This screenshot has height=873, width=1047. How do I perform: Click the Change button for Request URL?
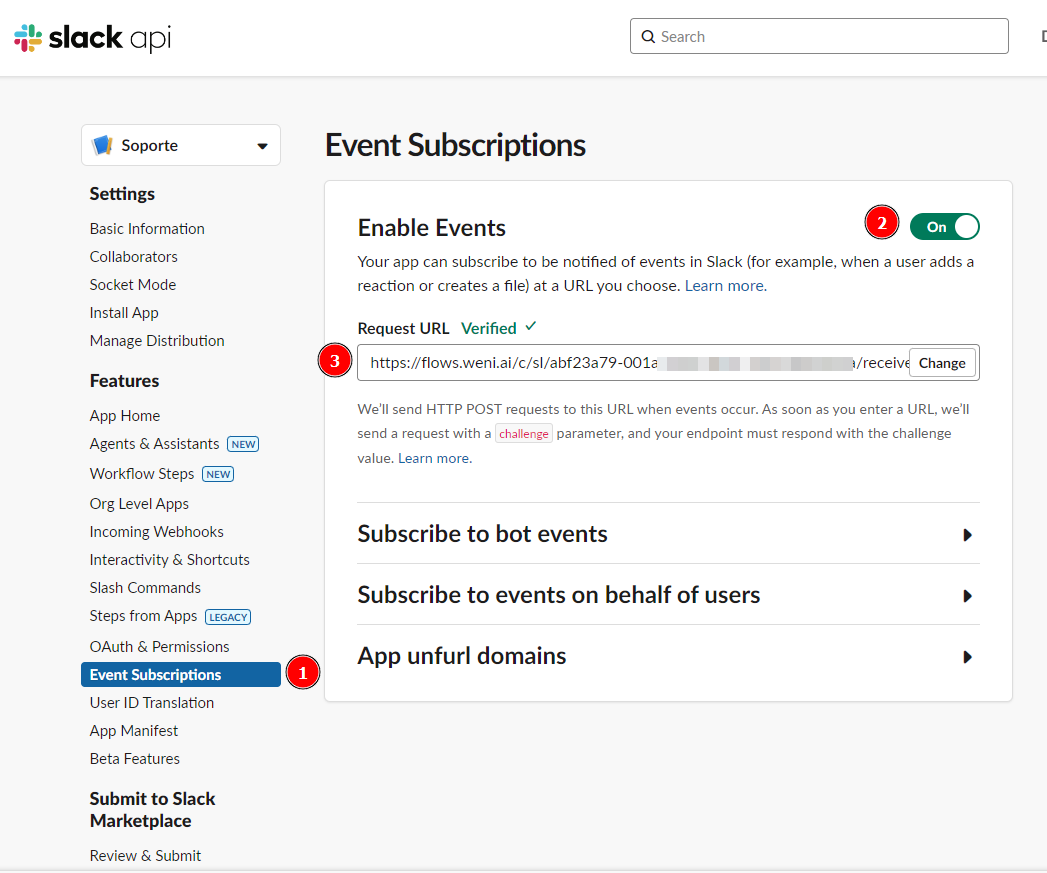point(942,363)
